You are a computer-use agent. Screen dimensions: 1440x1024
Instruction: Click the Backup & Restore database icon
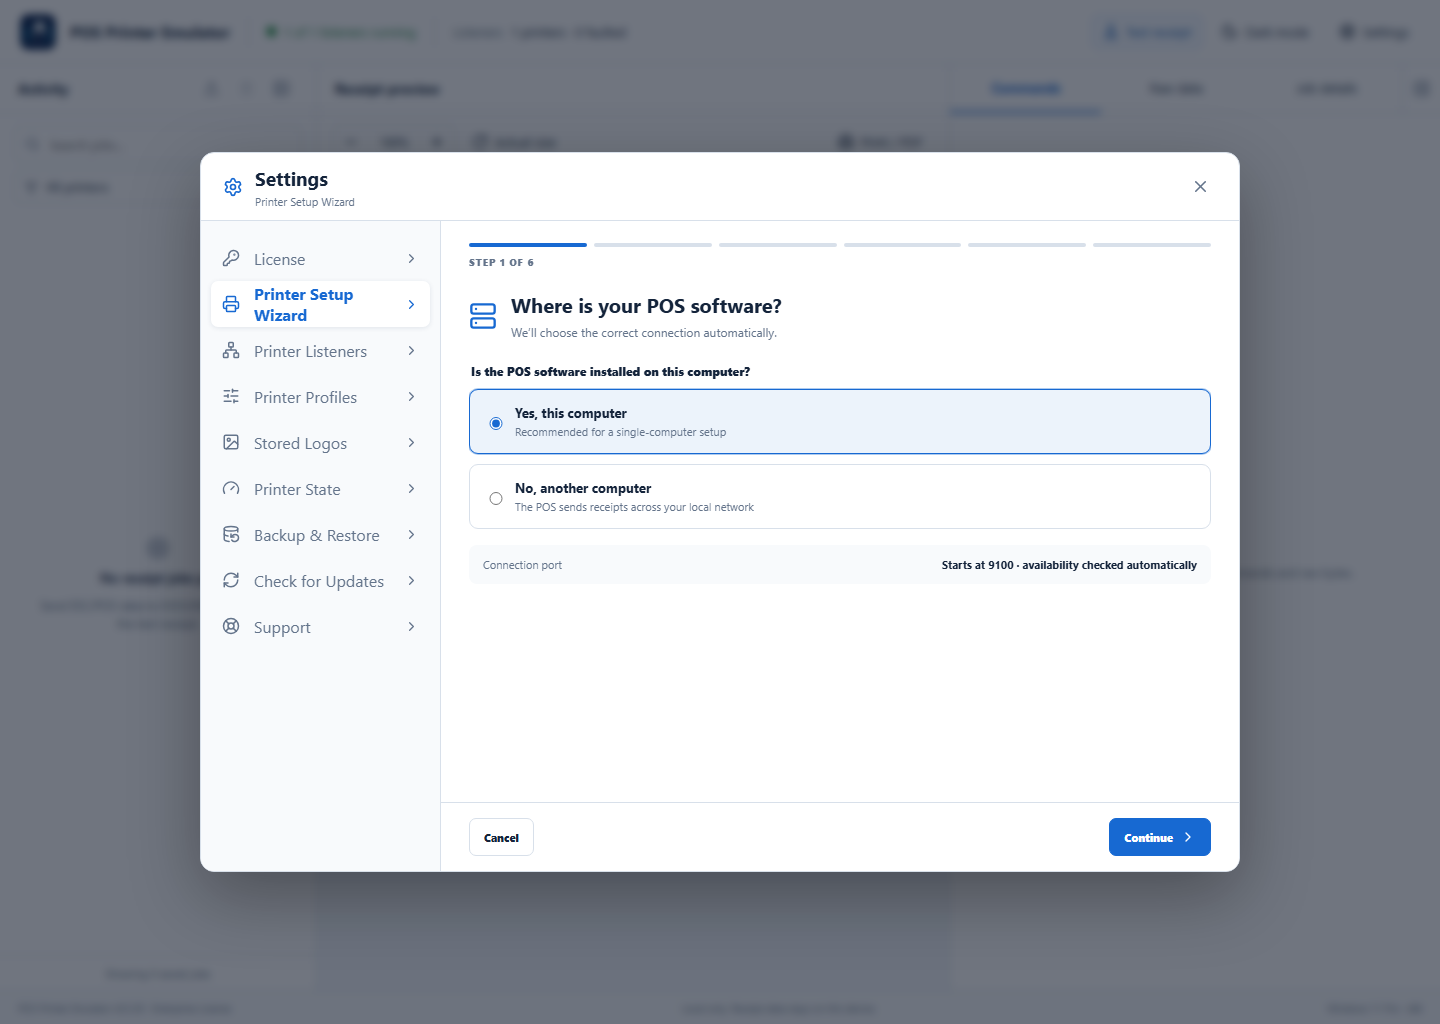coord(231,534)
